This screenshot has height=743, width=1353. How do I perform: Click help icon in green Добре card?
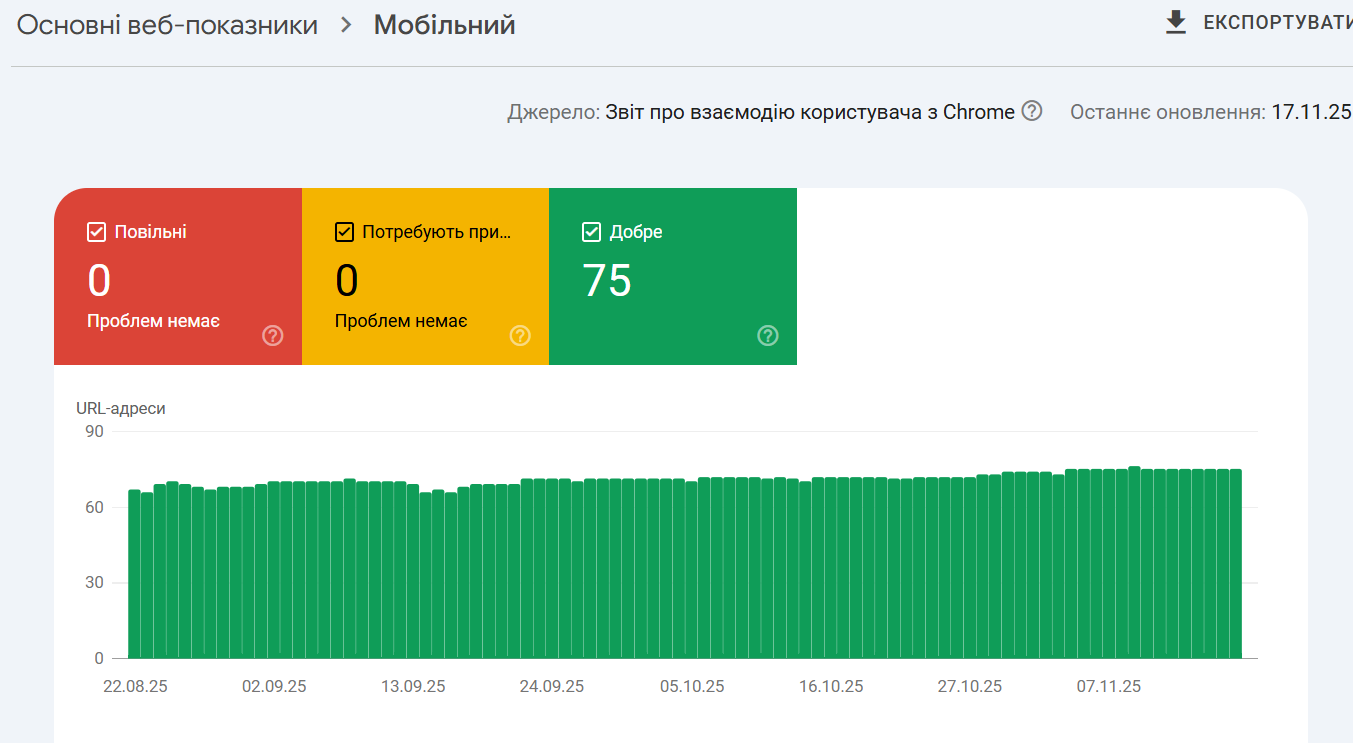768,336
